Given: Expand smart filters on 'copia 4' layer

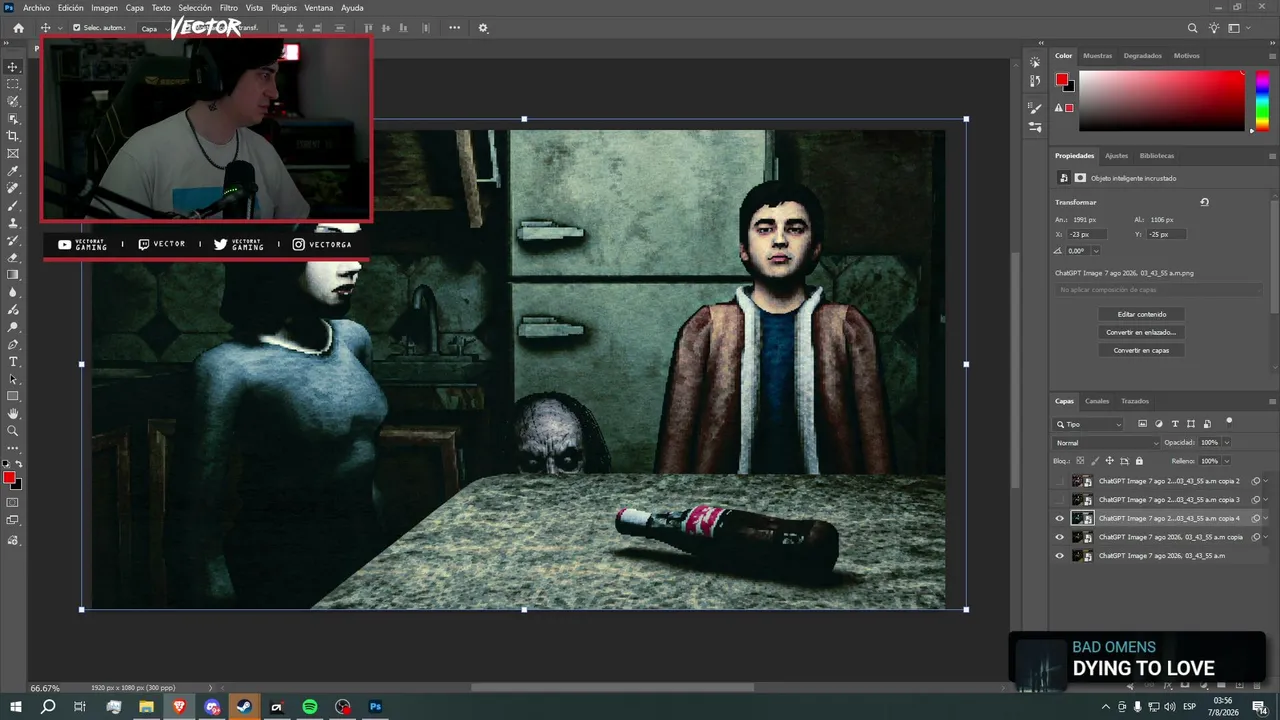Looking at the screenshot, I should (x=1266, y=518).
